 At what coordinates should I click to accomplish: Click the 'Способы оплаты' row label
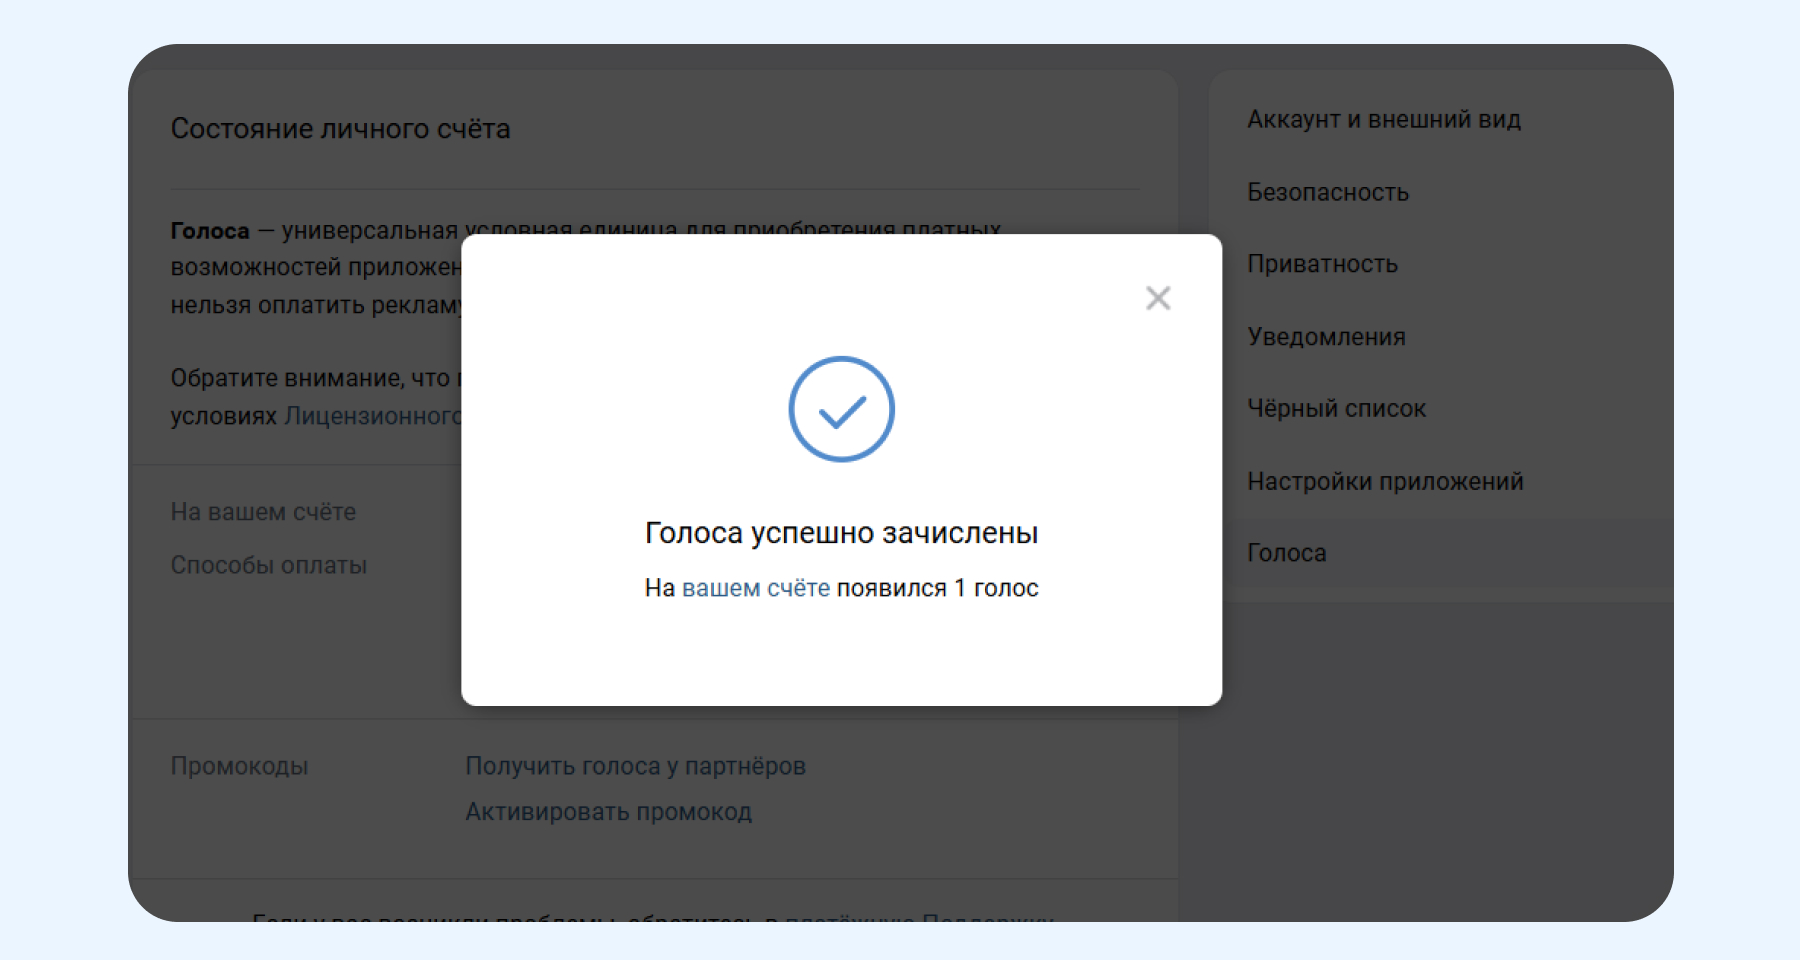pos(268,565)
